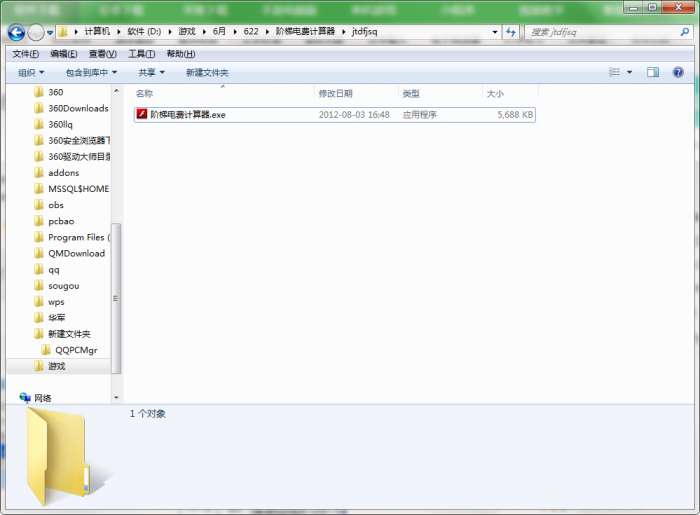Select the addons folder in tree
Viewport: 700px width, 515px height.
coord(63,173)
